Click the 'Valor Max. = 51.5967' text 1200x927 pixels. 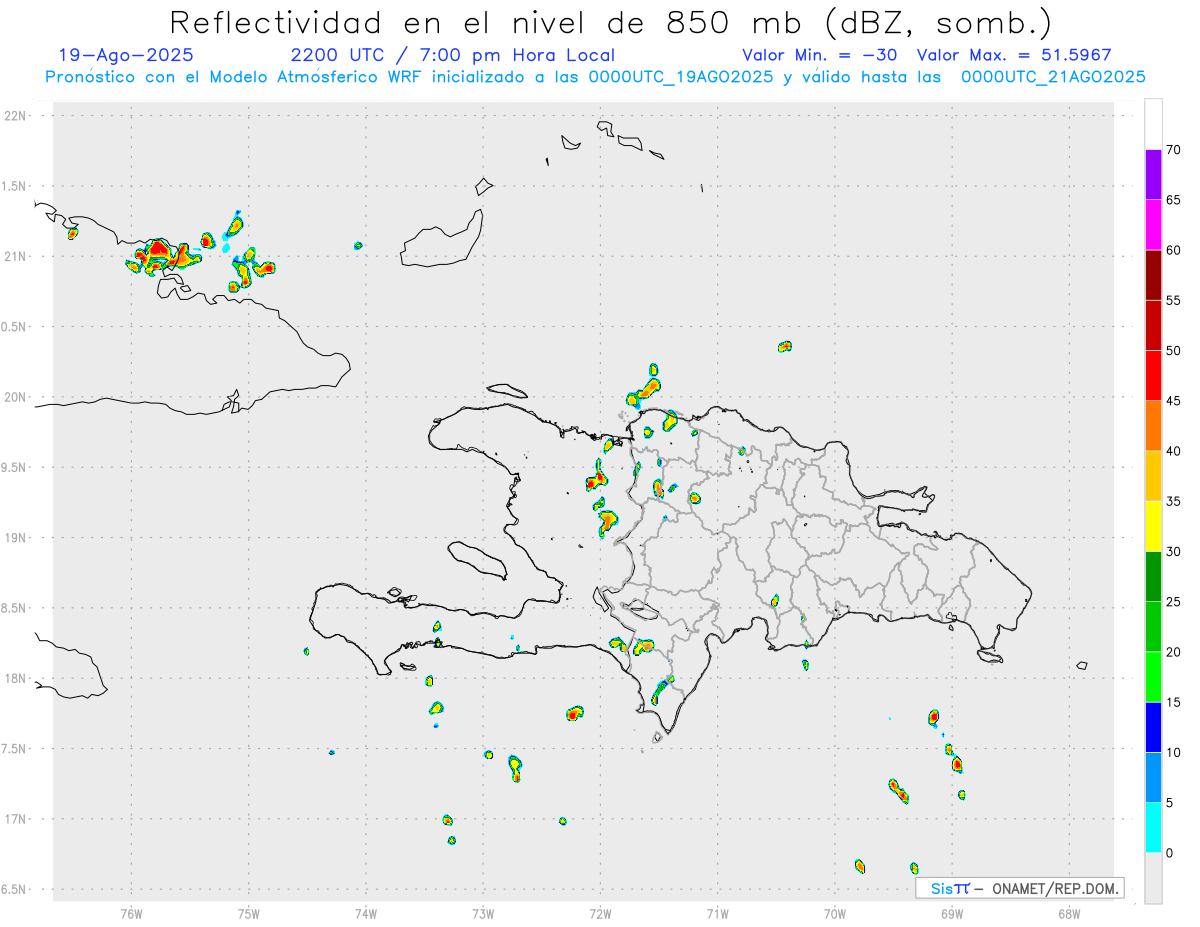(1014, 55)
